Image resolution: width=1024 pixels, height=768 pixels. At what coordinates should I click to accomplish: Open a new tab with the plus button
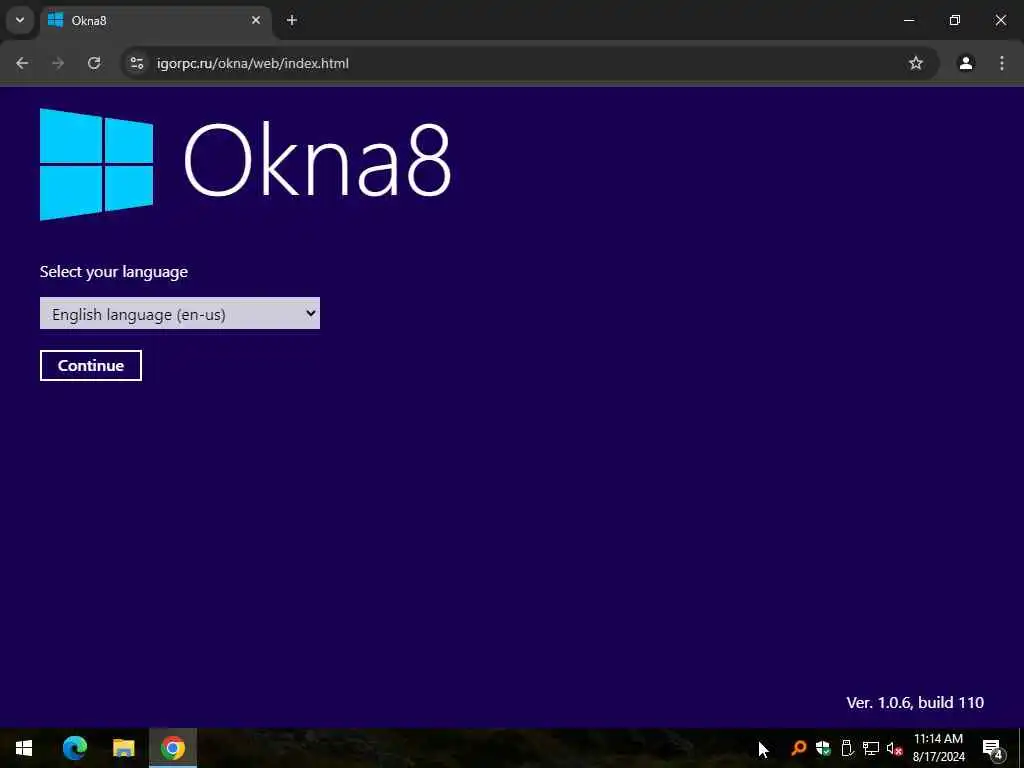[x=292, y=20]
